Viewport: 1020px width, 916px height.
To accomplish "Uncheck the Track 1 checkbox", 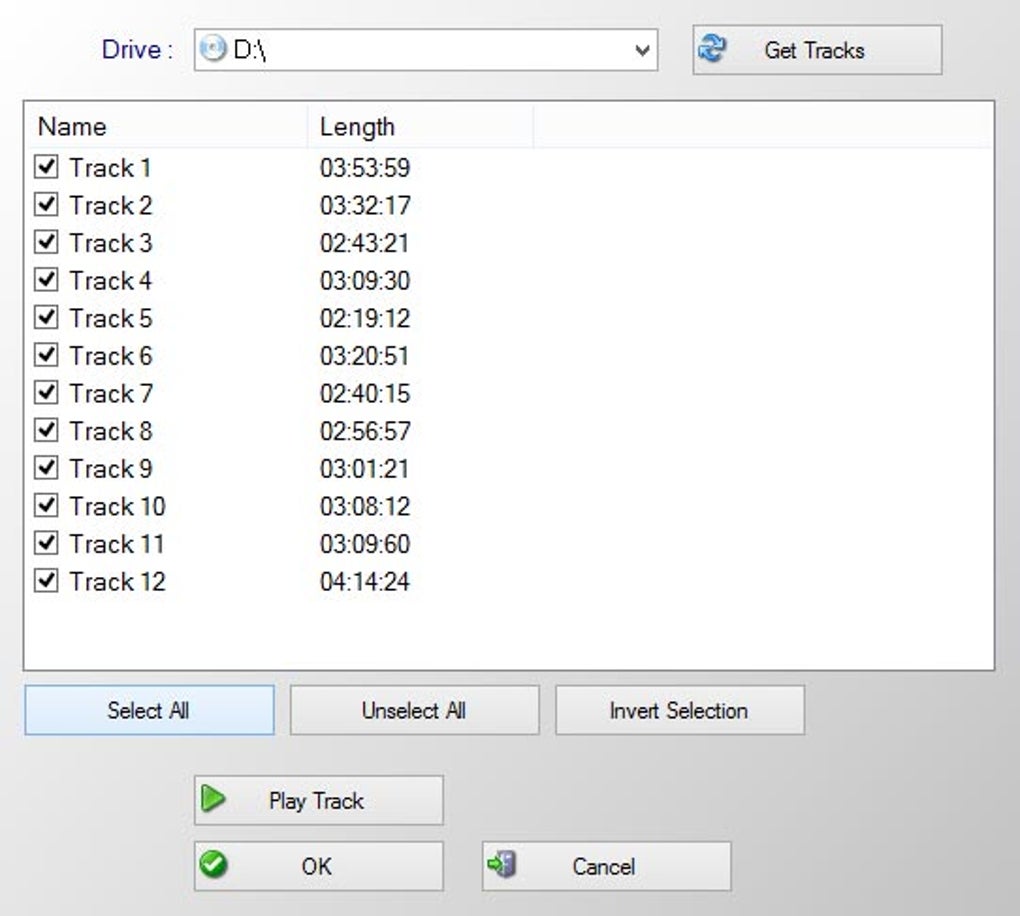I will (x=46, y=167).
